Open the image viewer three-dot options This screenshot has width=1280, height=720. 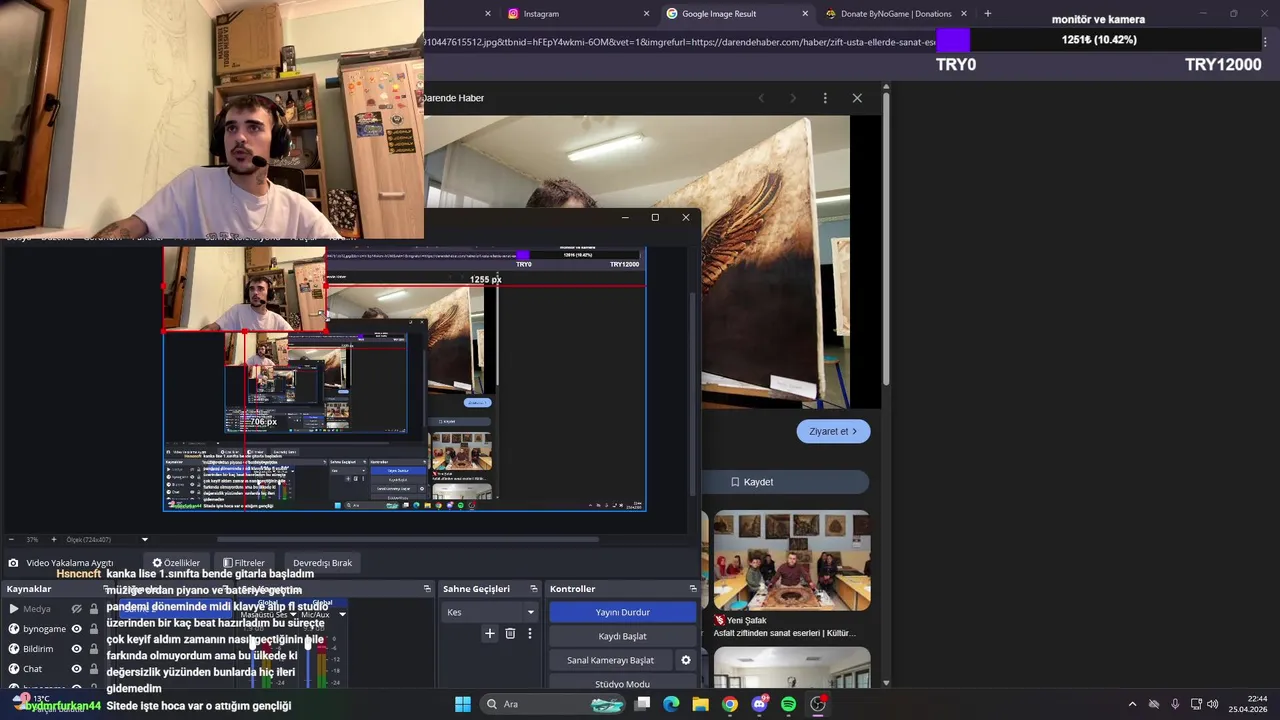825,98
